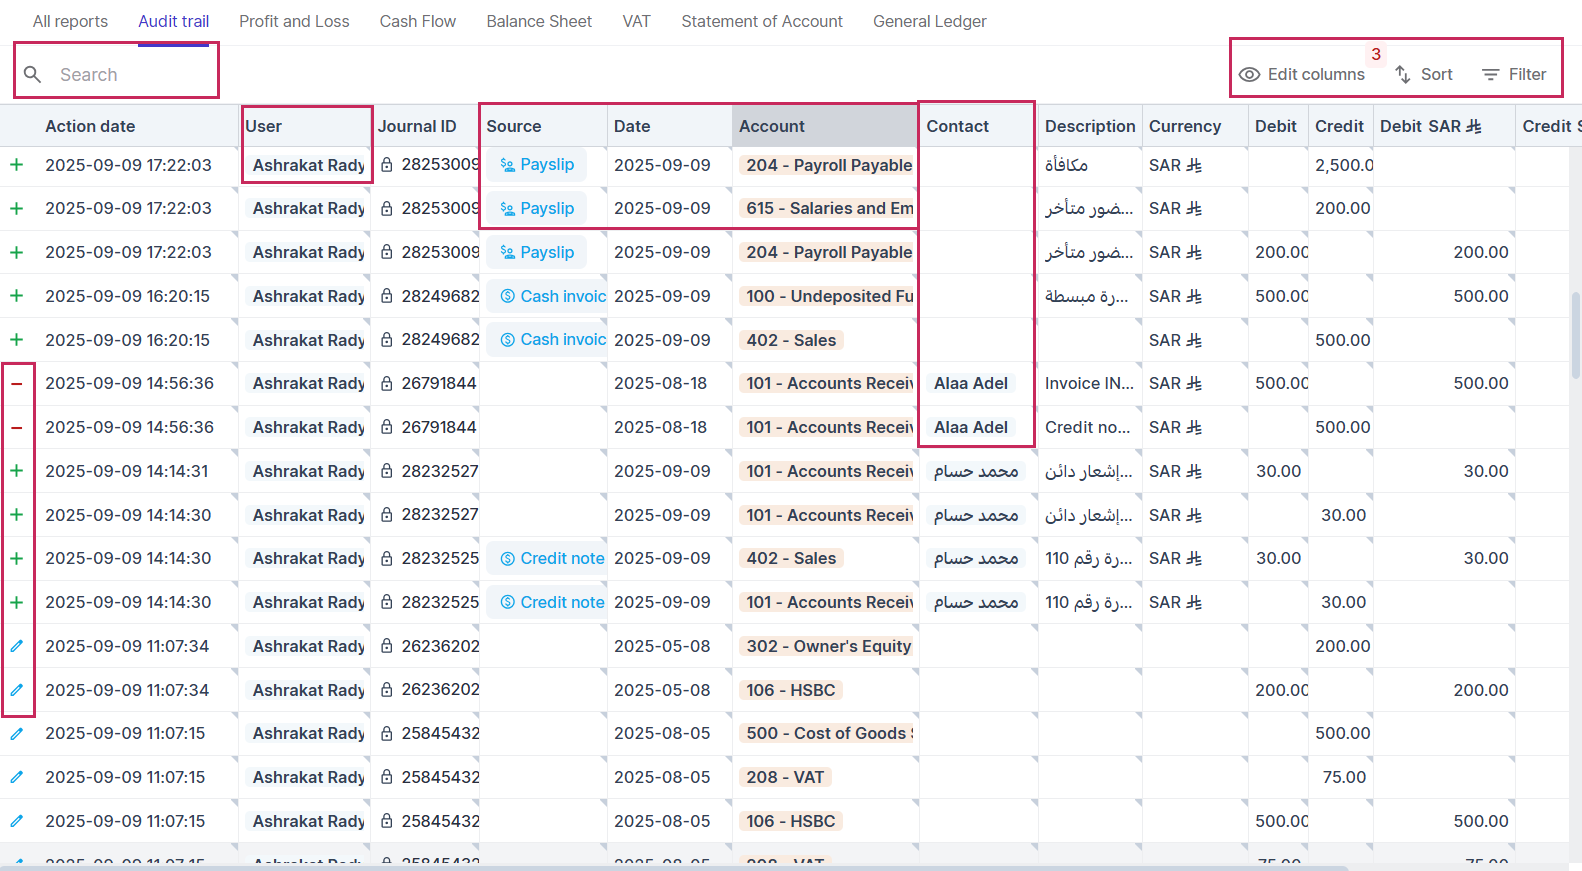The image size is (1582, 871).
Task: Open the Profit and Loss tab
Action: point(294,21)
